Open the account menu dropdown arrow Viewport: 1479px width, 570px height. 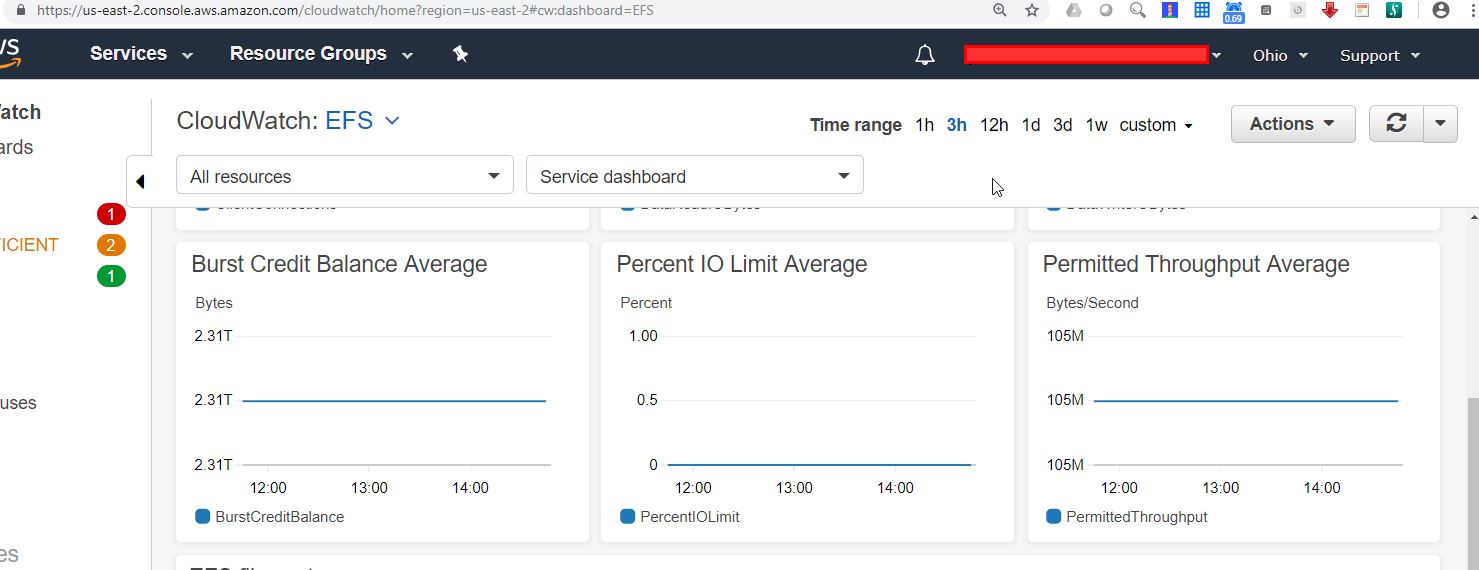[x=1216, y=56]
